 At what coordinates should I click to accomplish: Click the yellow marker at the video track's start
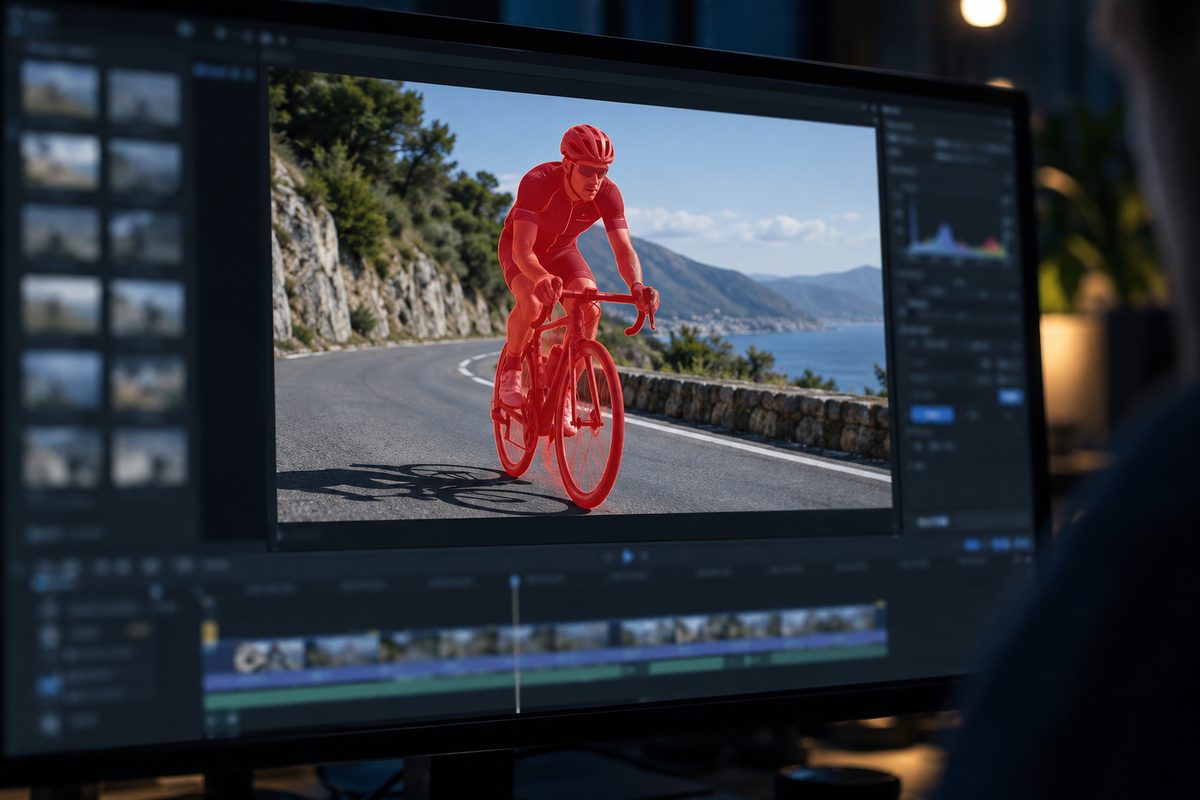209,632
